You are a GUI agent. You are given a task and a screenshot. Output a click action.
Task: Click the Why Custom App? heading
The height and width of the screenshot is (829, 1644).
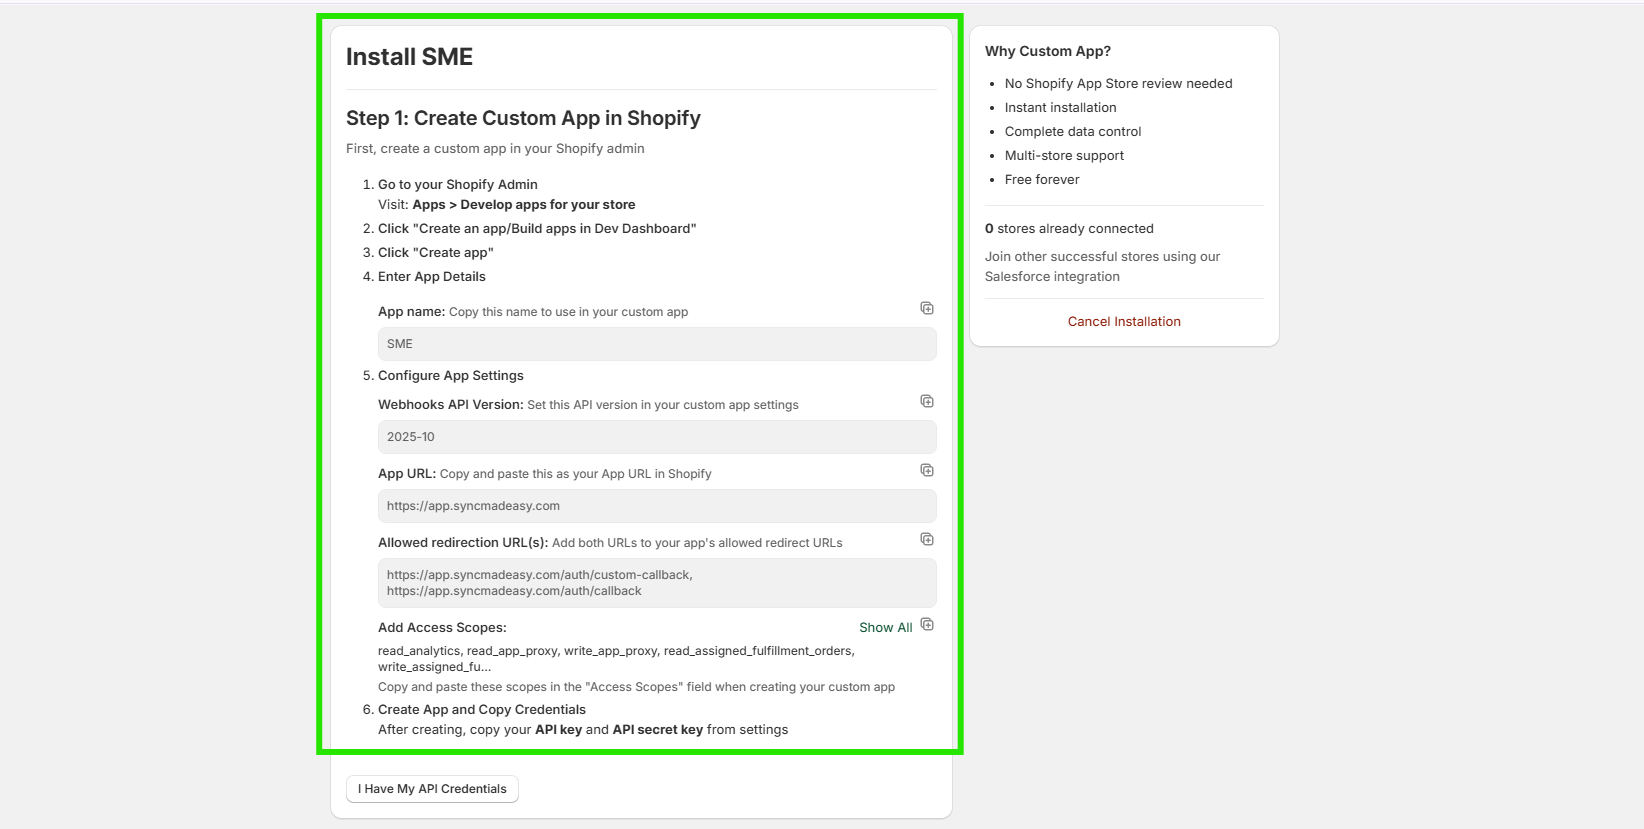coord(1047,51)
